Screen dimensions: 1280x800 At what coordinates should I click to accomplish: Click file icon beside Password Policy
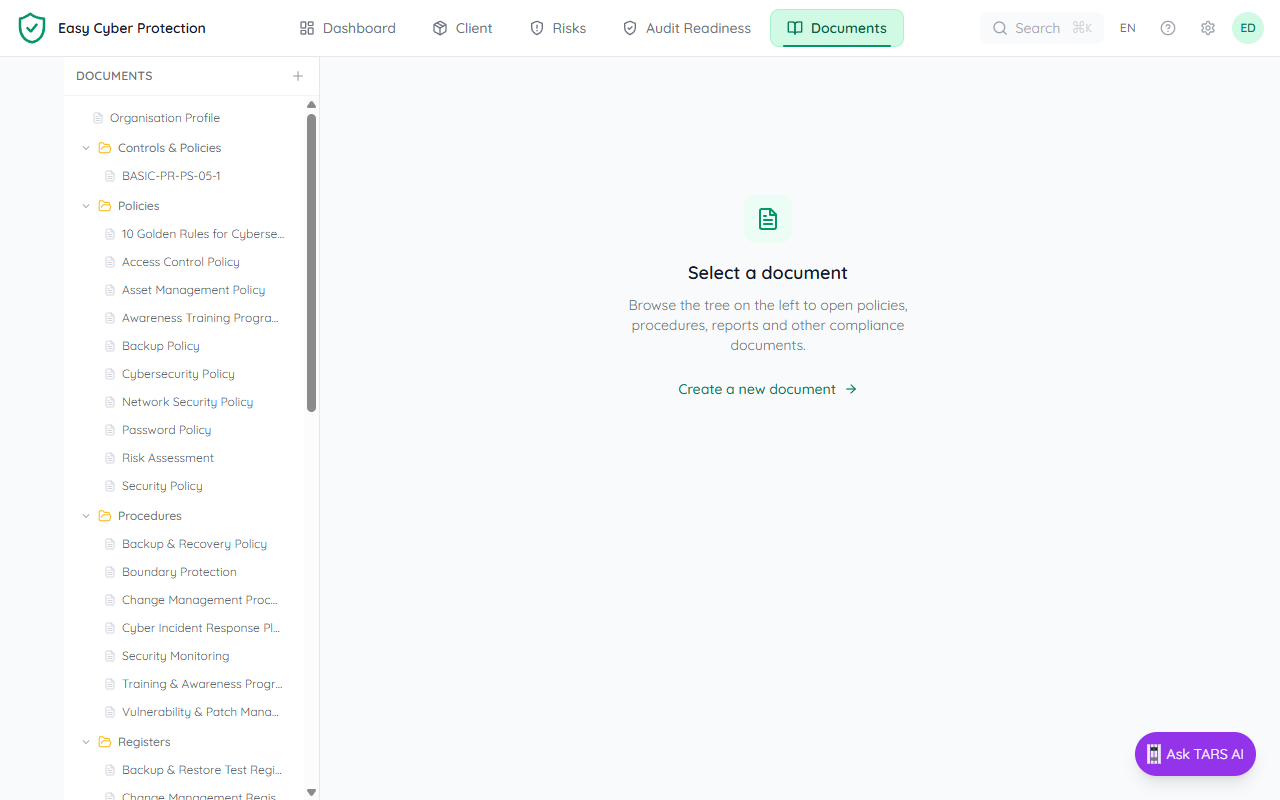click(111, 430)
